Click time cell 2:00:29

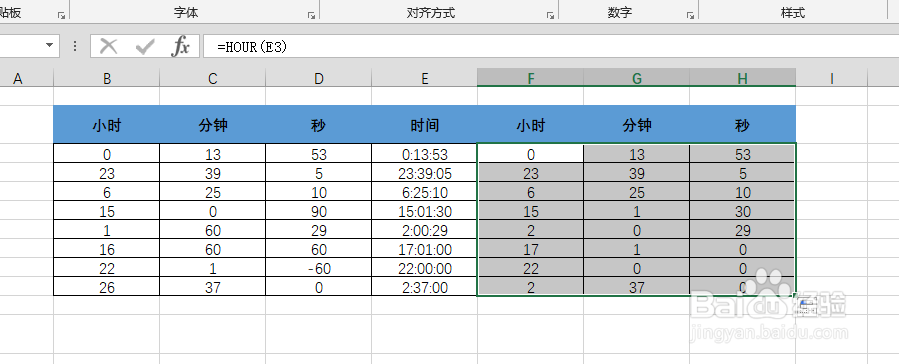tap(425, 230)
